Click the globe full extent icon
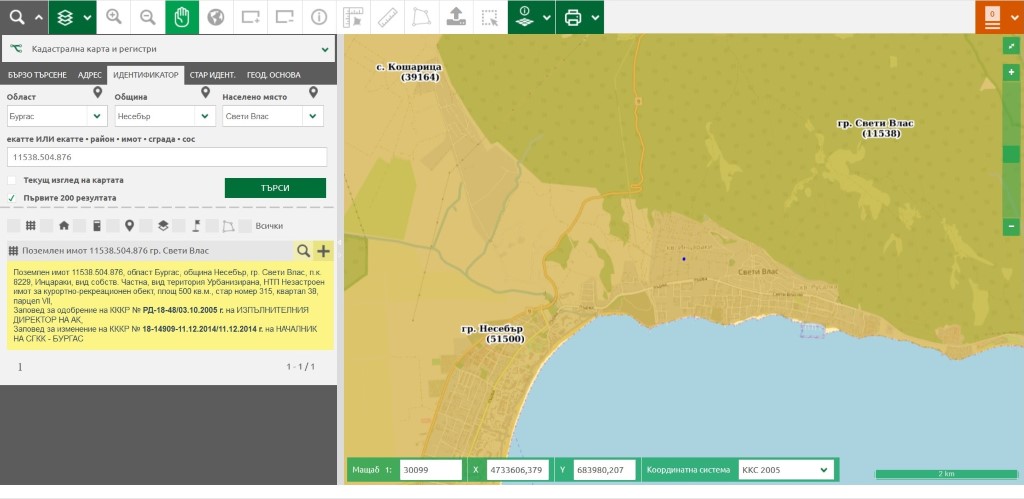This screenshot has width=1024, height=499. [215, 17]
